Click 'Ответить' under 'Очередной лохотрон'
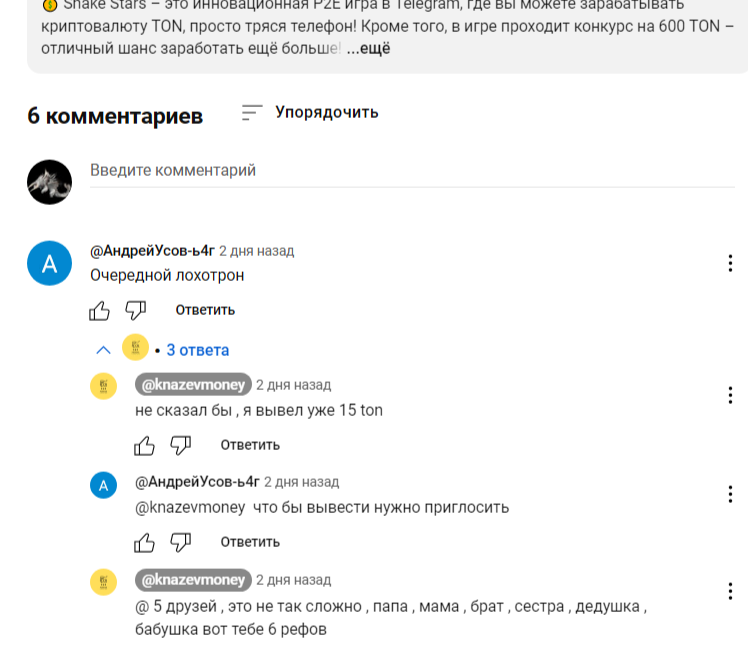Screen dimensions: 748x646 tap(205, 310)
